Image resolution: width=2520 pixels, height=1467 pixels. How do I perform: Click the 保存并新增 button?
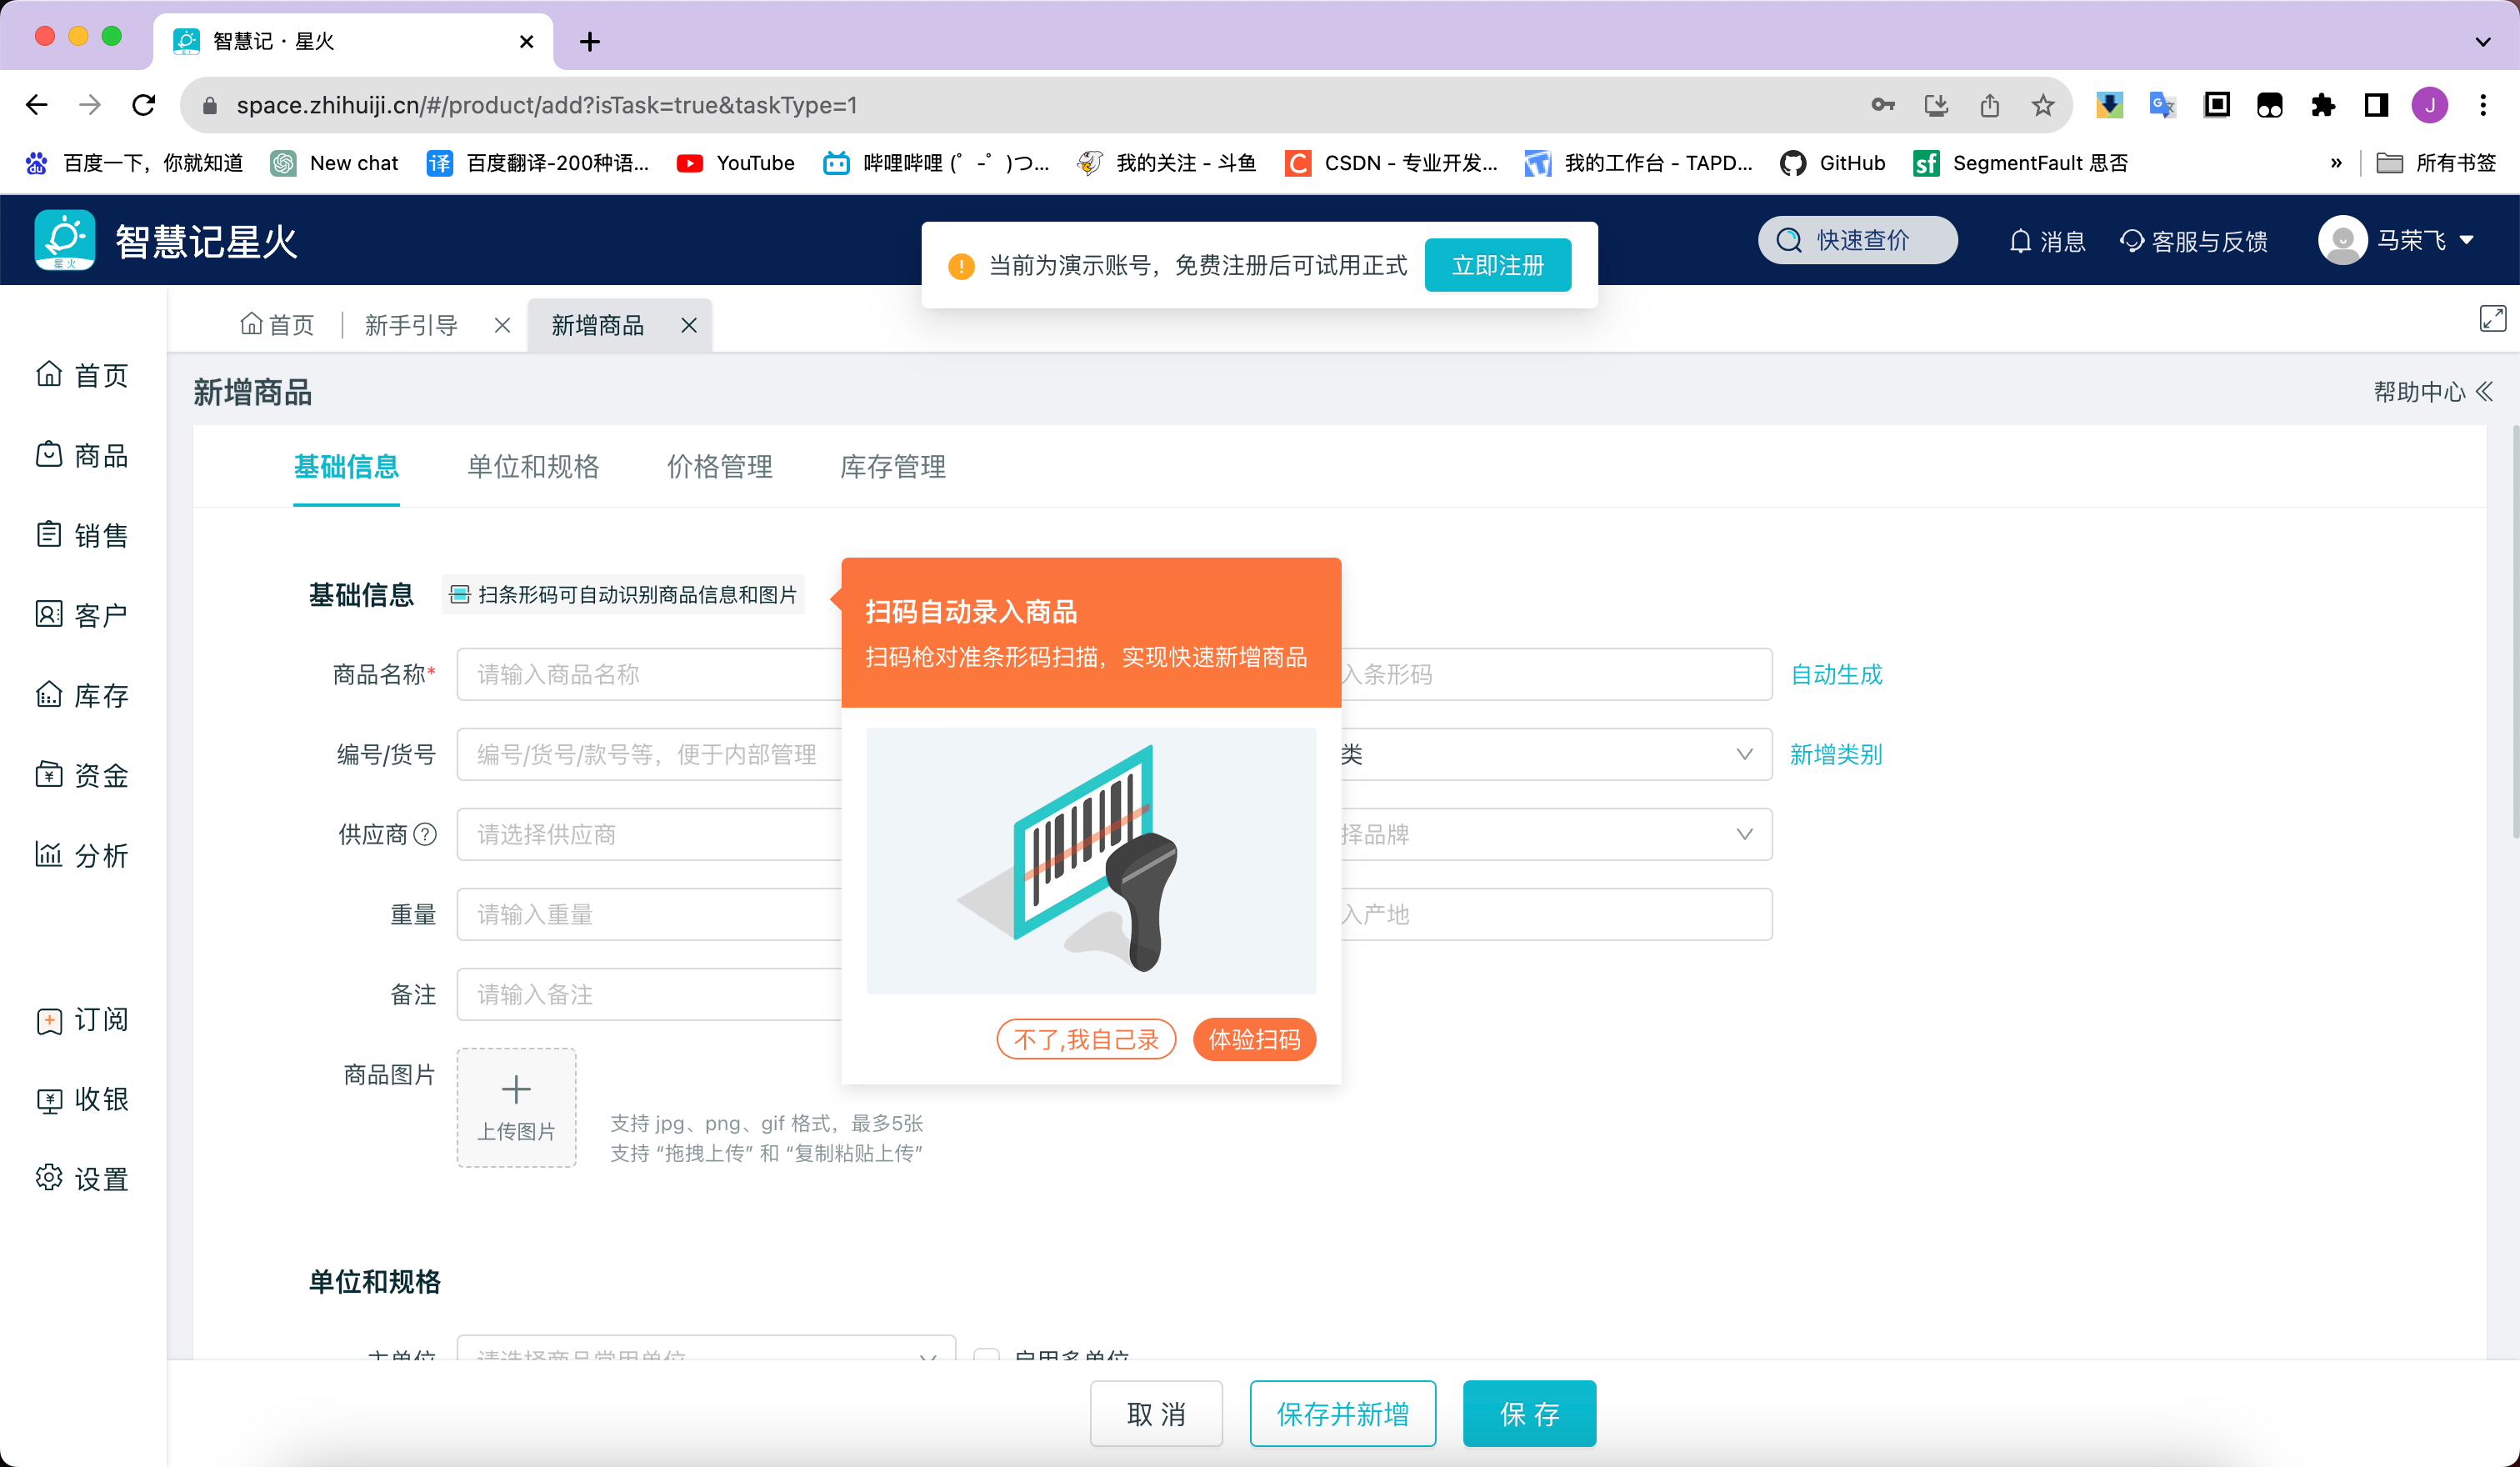(x=1342, y=1411)
